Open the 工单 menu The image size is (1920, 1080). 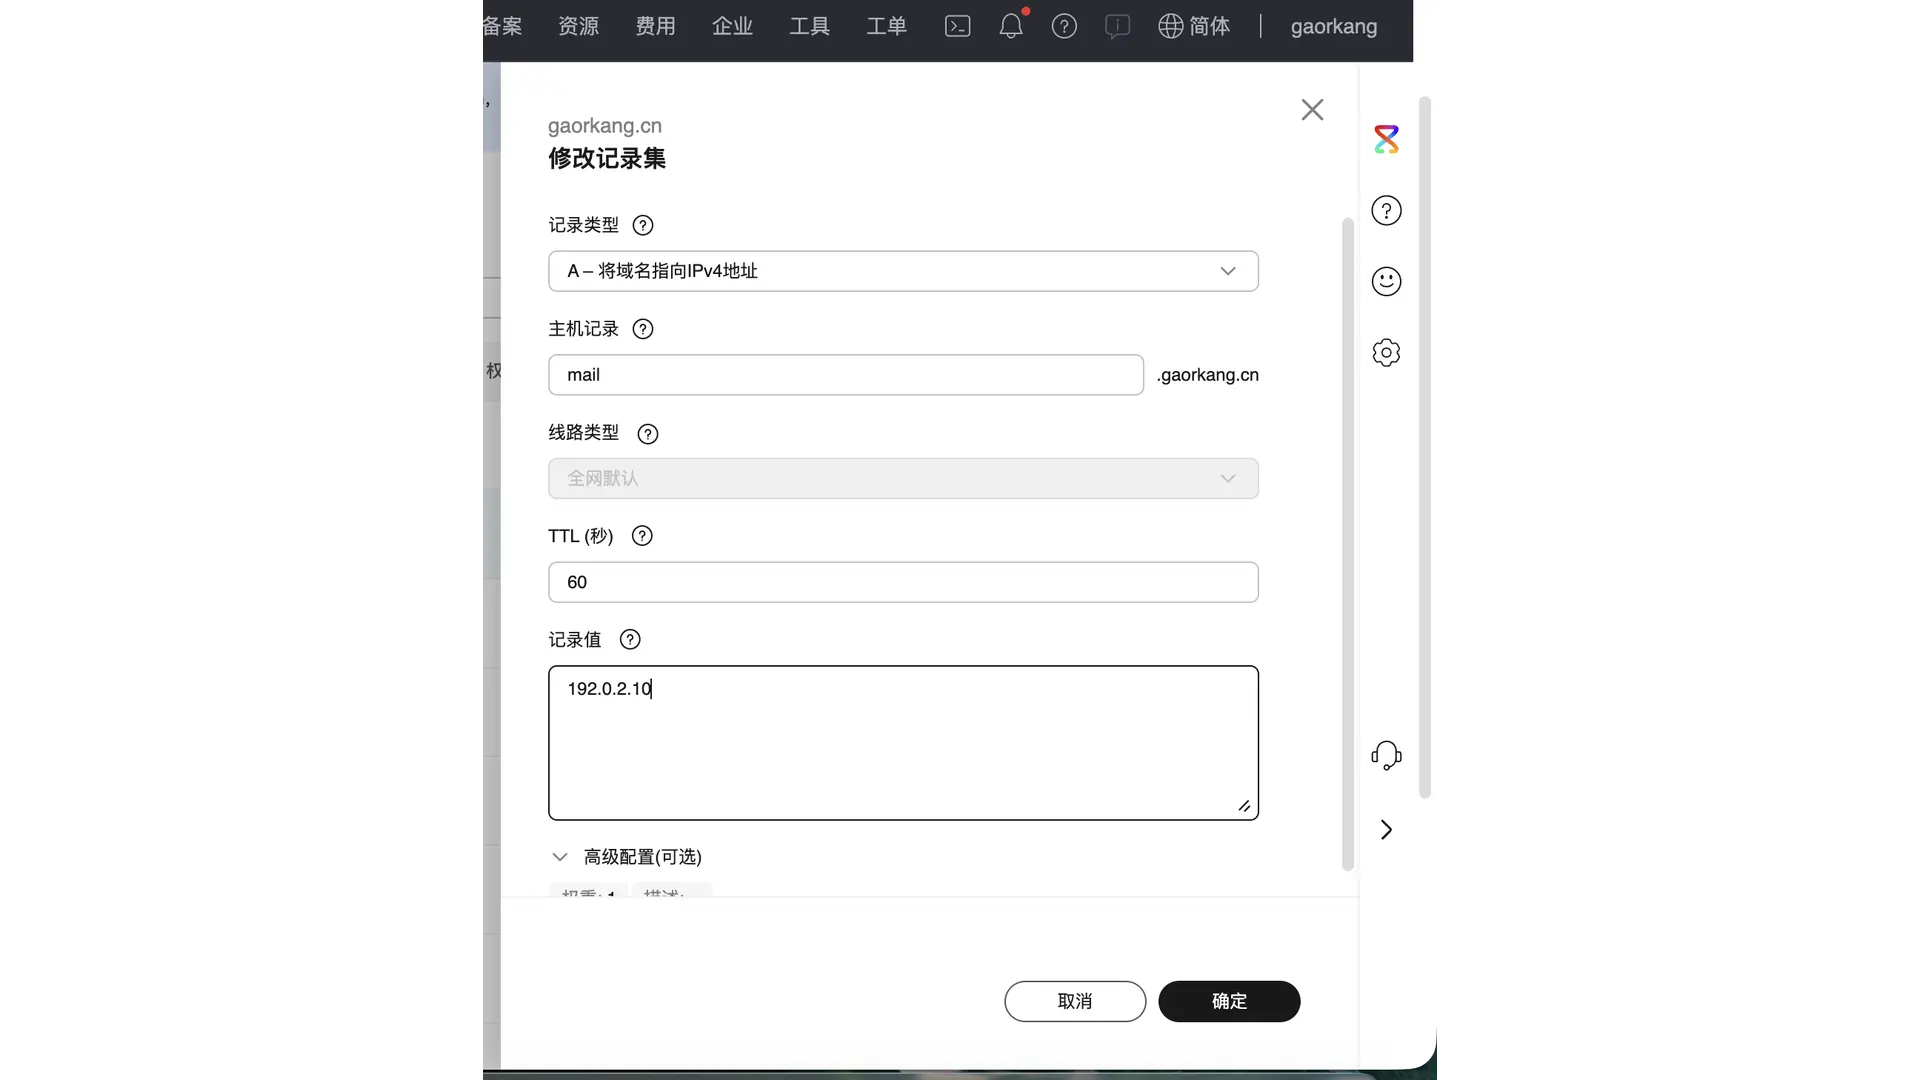coord(886,27)
